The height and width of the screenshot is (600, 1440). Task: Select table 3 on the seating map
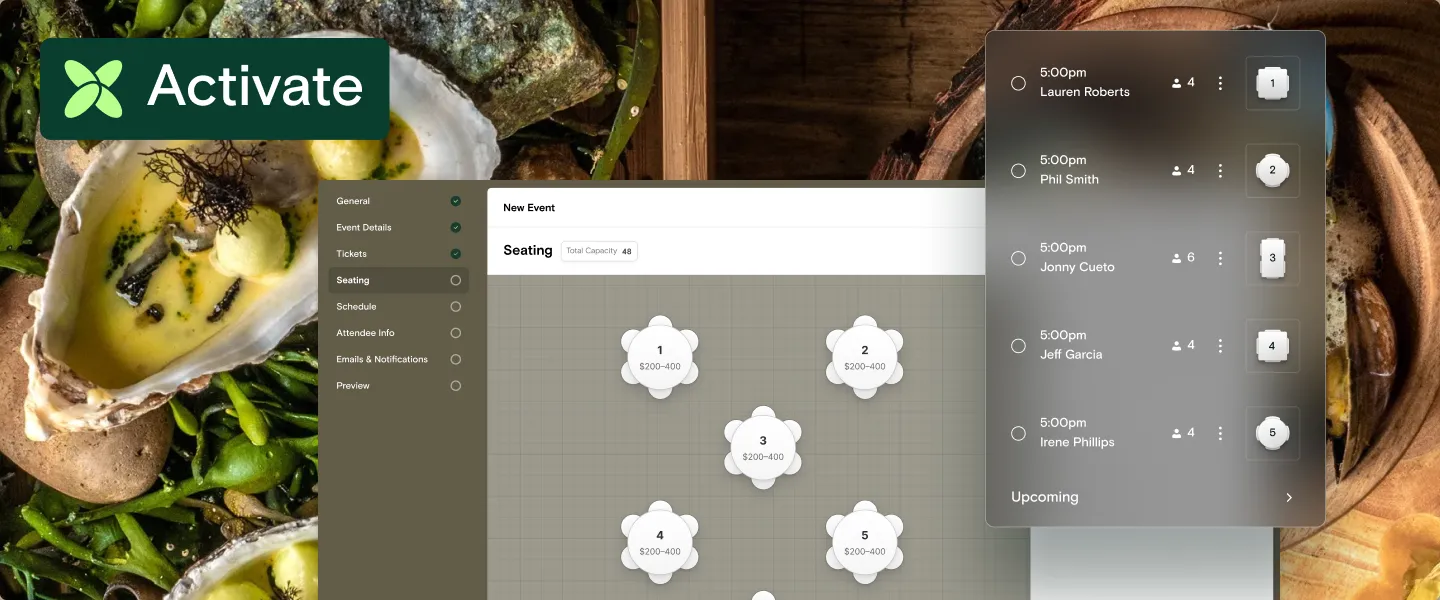[x=763, y=447]
